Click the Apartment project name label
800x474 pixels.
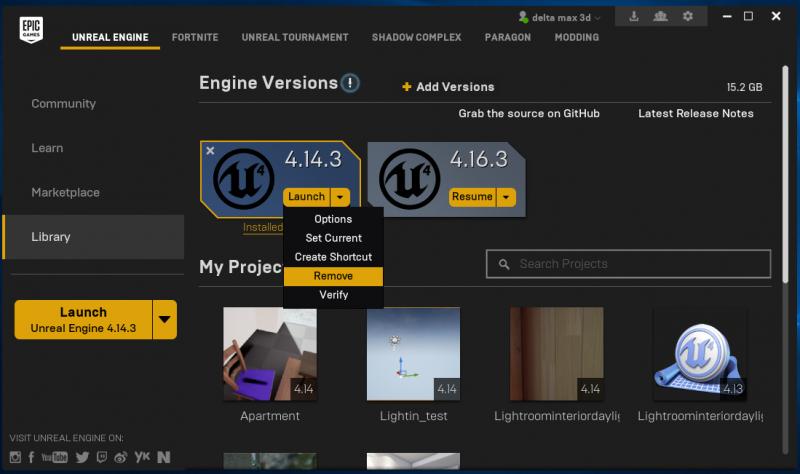pyautogui.click(x=270, y=416)
